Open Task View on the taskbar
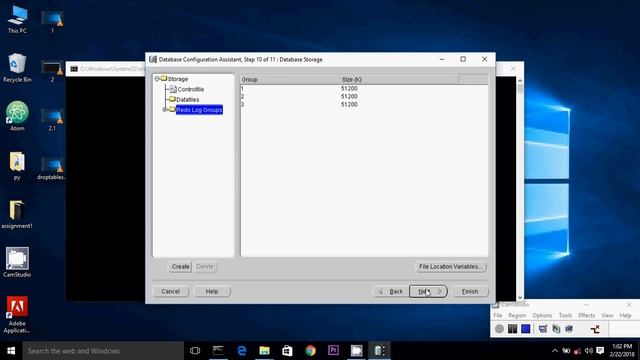This screenshot has height=360, width=640. coord(195,351)
